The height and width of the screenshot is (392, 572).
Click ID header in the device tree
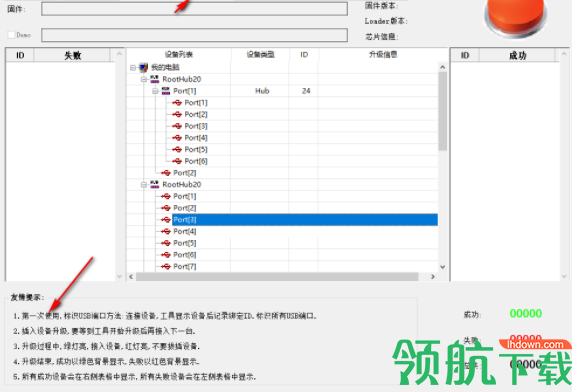[304, 55]
